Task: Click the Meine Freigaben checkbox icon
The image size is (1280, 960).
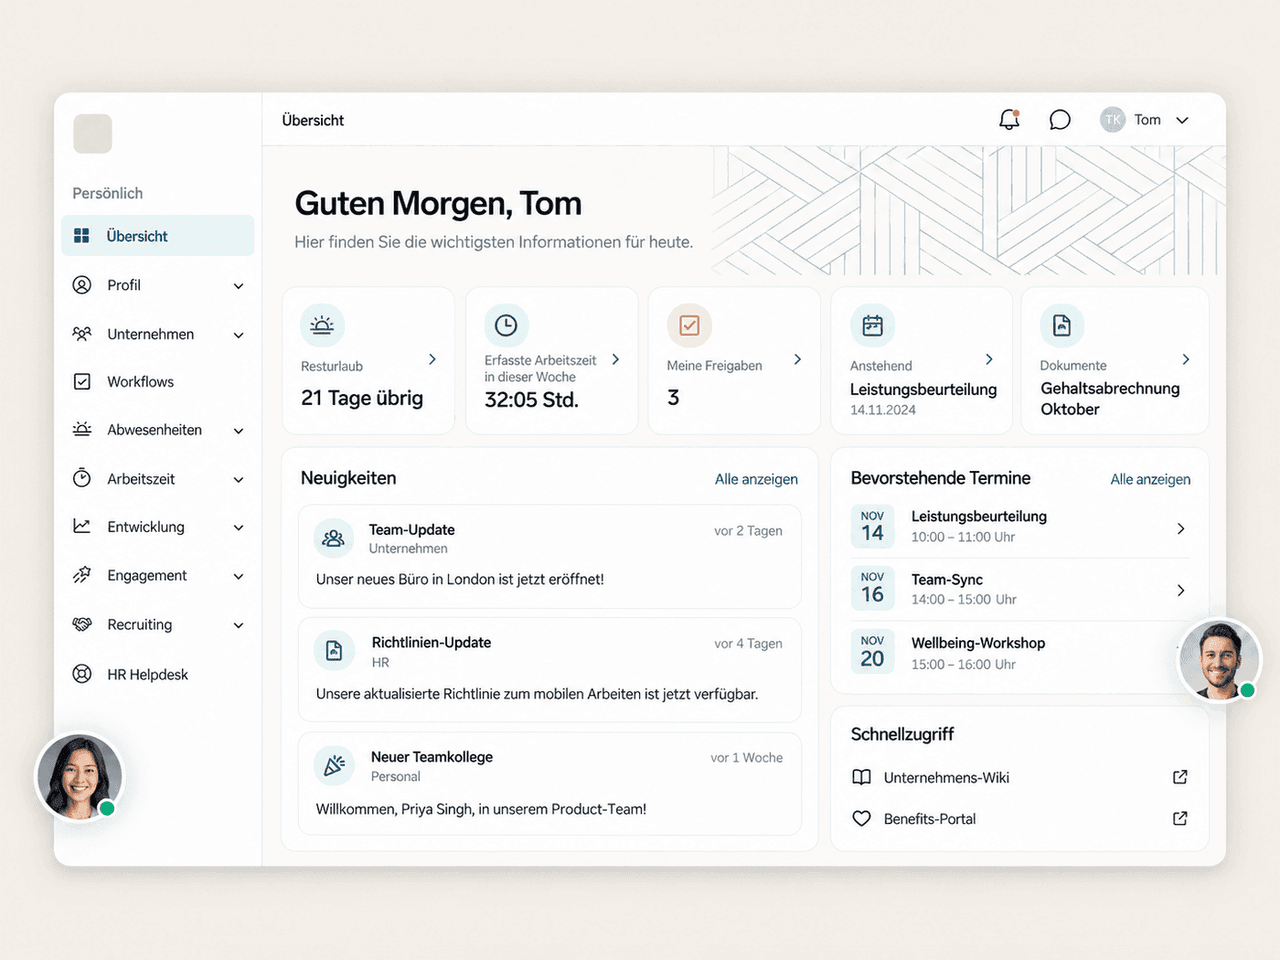Action: tap(689, 325)
